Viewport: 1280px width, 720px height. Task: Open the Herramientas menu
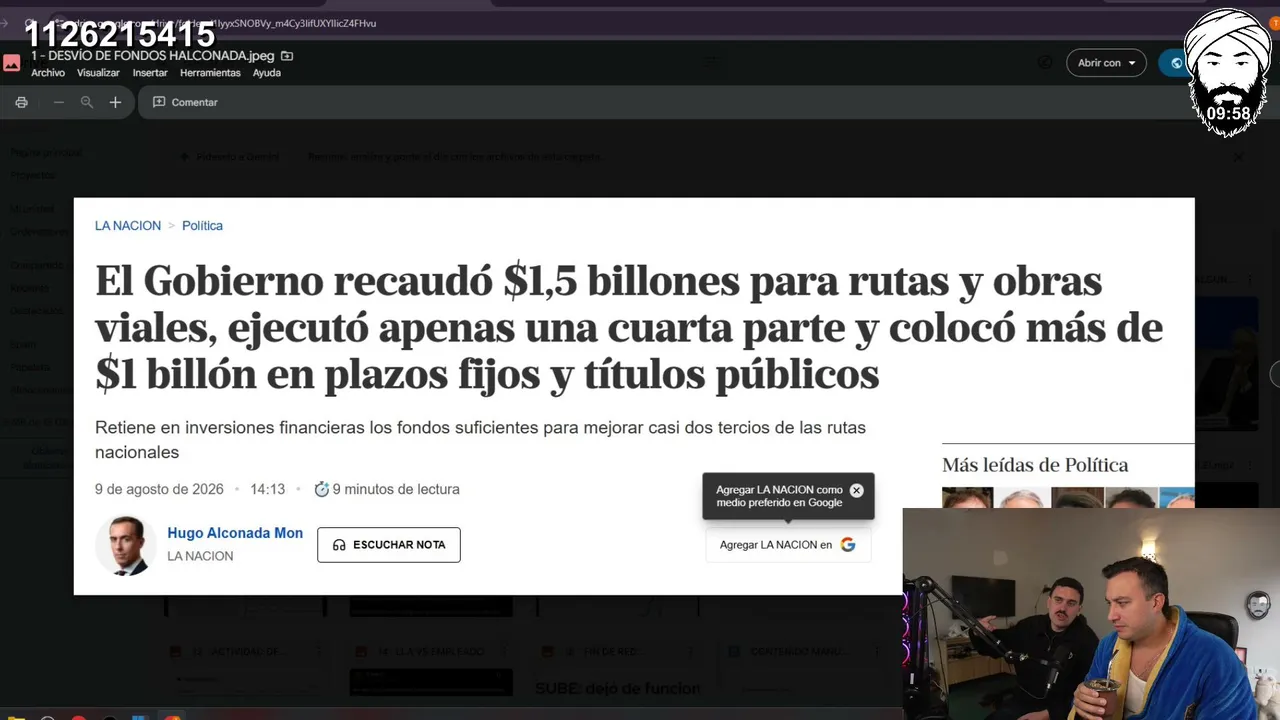[210, 73]
